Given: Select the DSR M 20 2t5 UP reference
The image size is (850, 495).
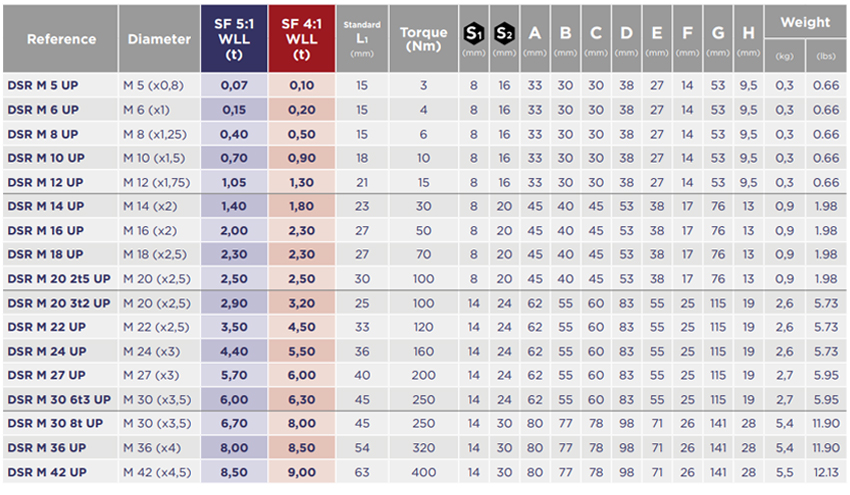Looking at the screenshot, I should [58, 278].
